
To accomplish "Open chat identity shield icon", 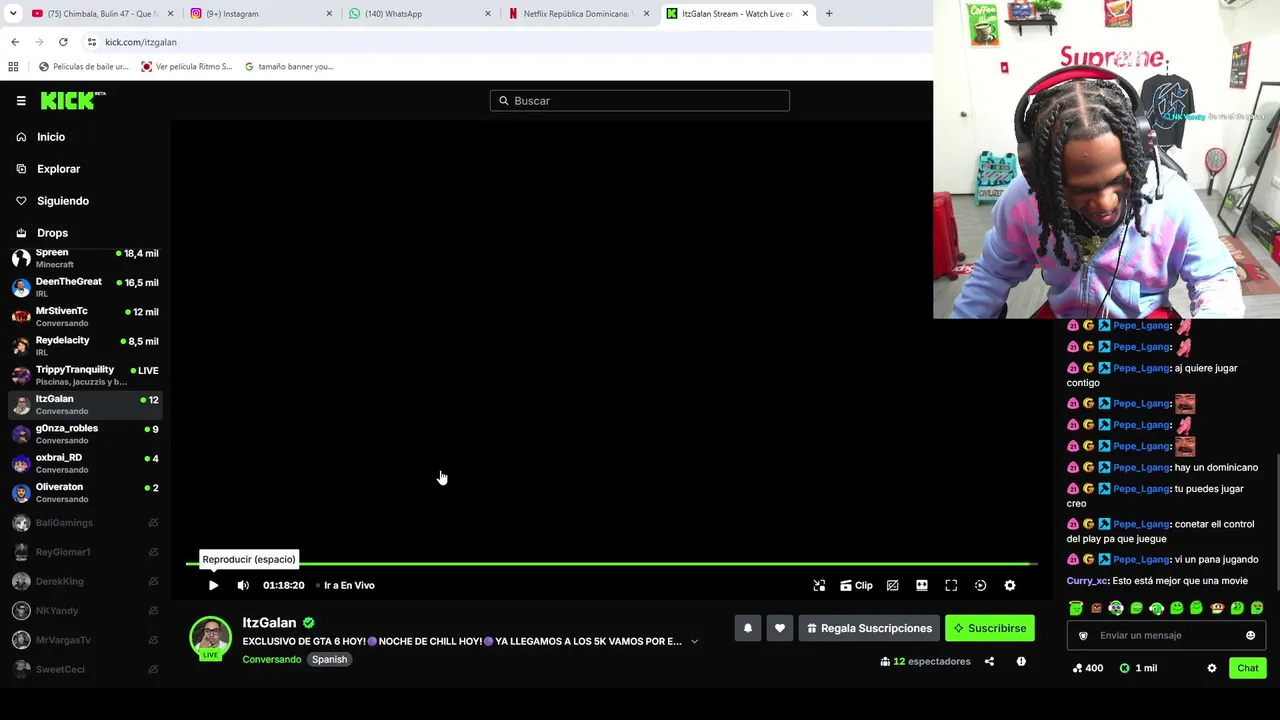I will (1083, 635).
